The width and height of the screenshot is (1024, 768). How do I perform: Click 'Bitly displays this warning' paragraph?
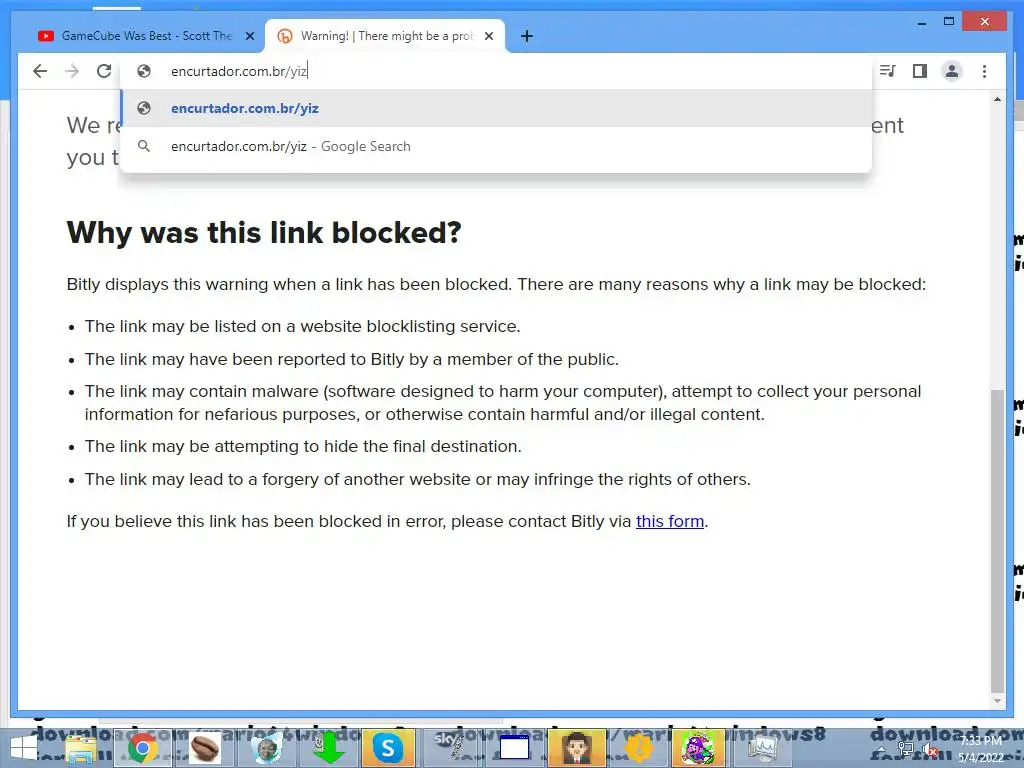point(496,284)
